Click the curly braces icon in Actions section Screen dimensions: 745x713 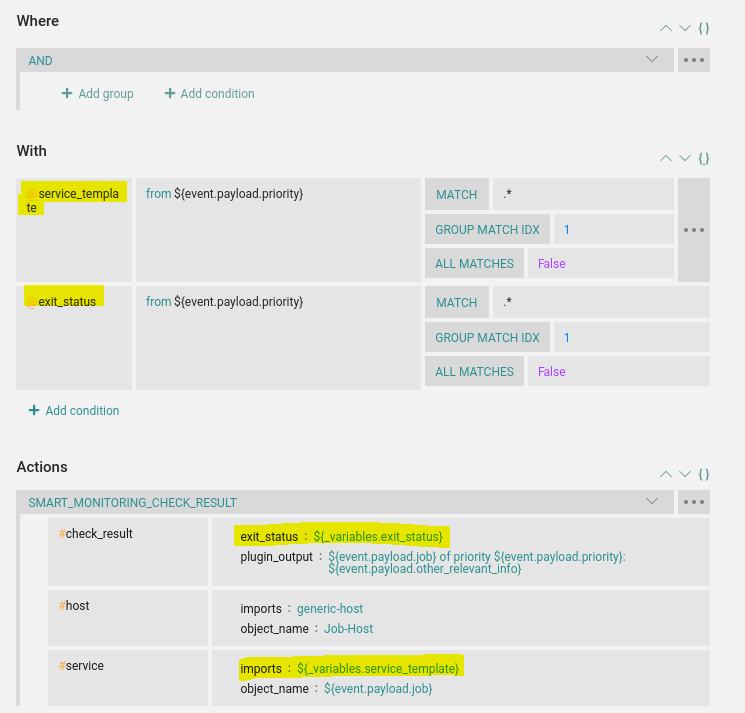[704, 474]
